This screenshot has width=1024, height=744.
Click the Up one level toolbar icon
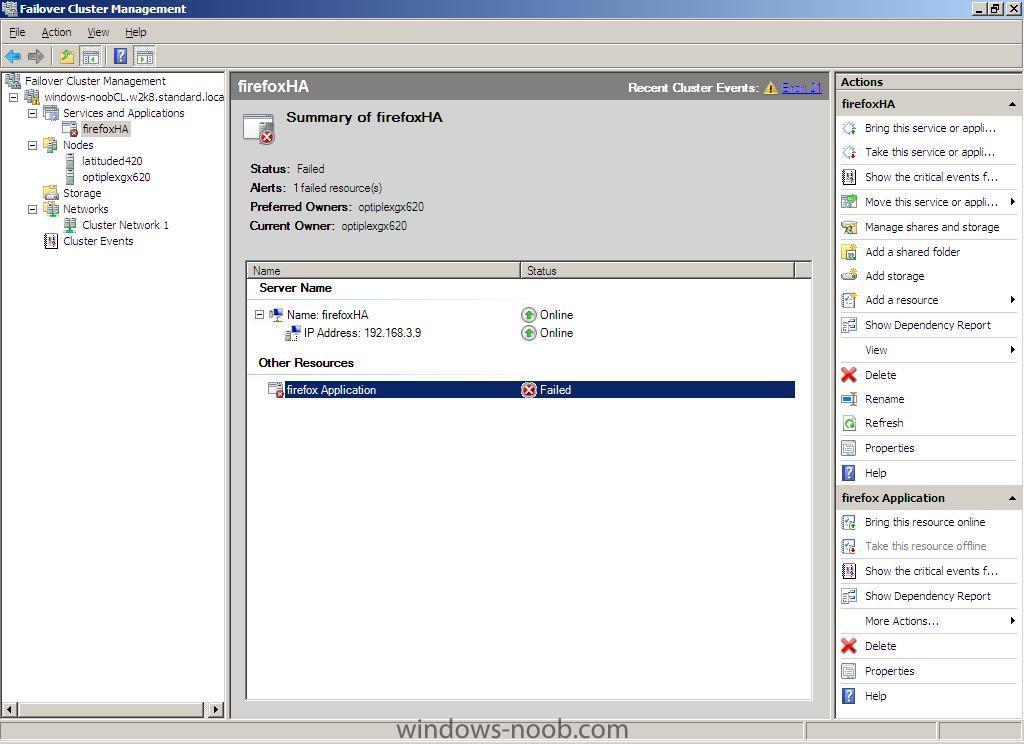coord(67,56)
